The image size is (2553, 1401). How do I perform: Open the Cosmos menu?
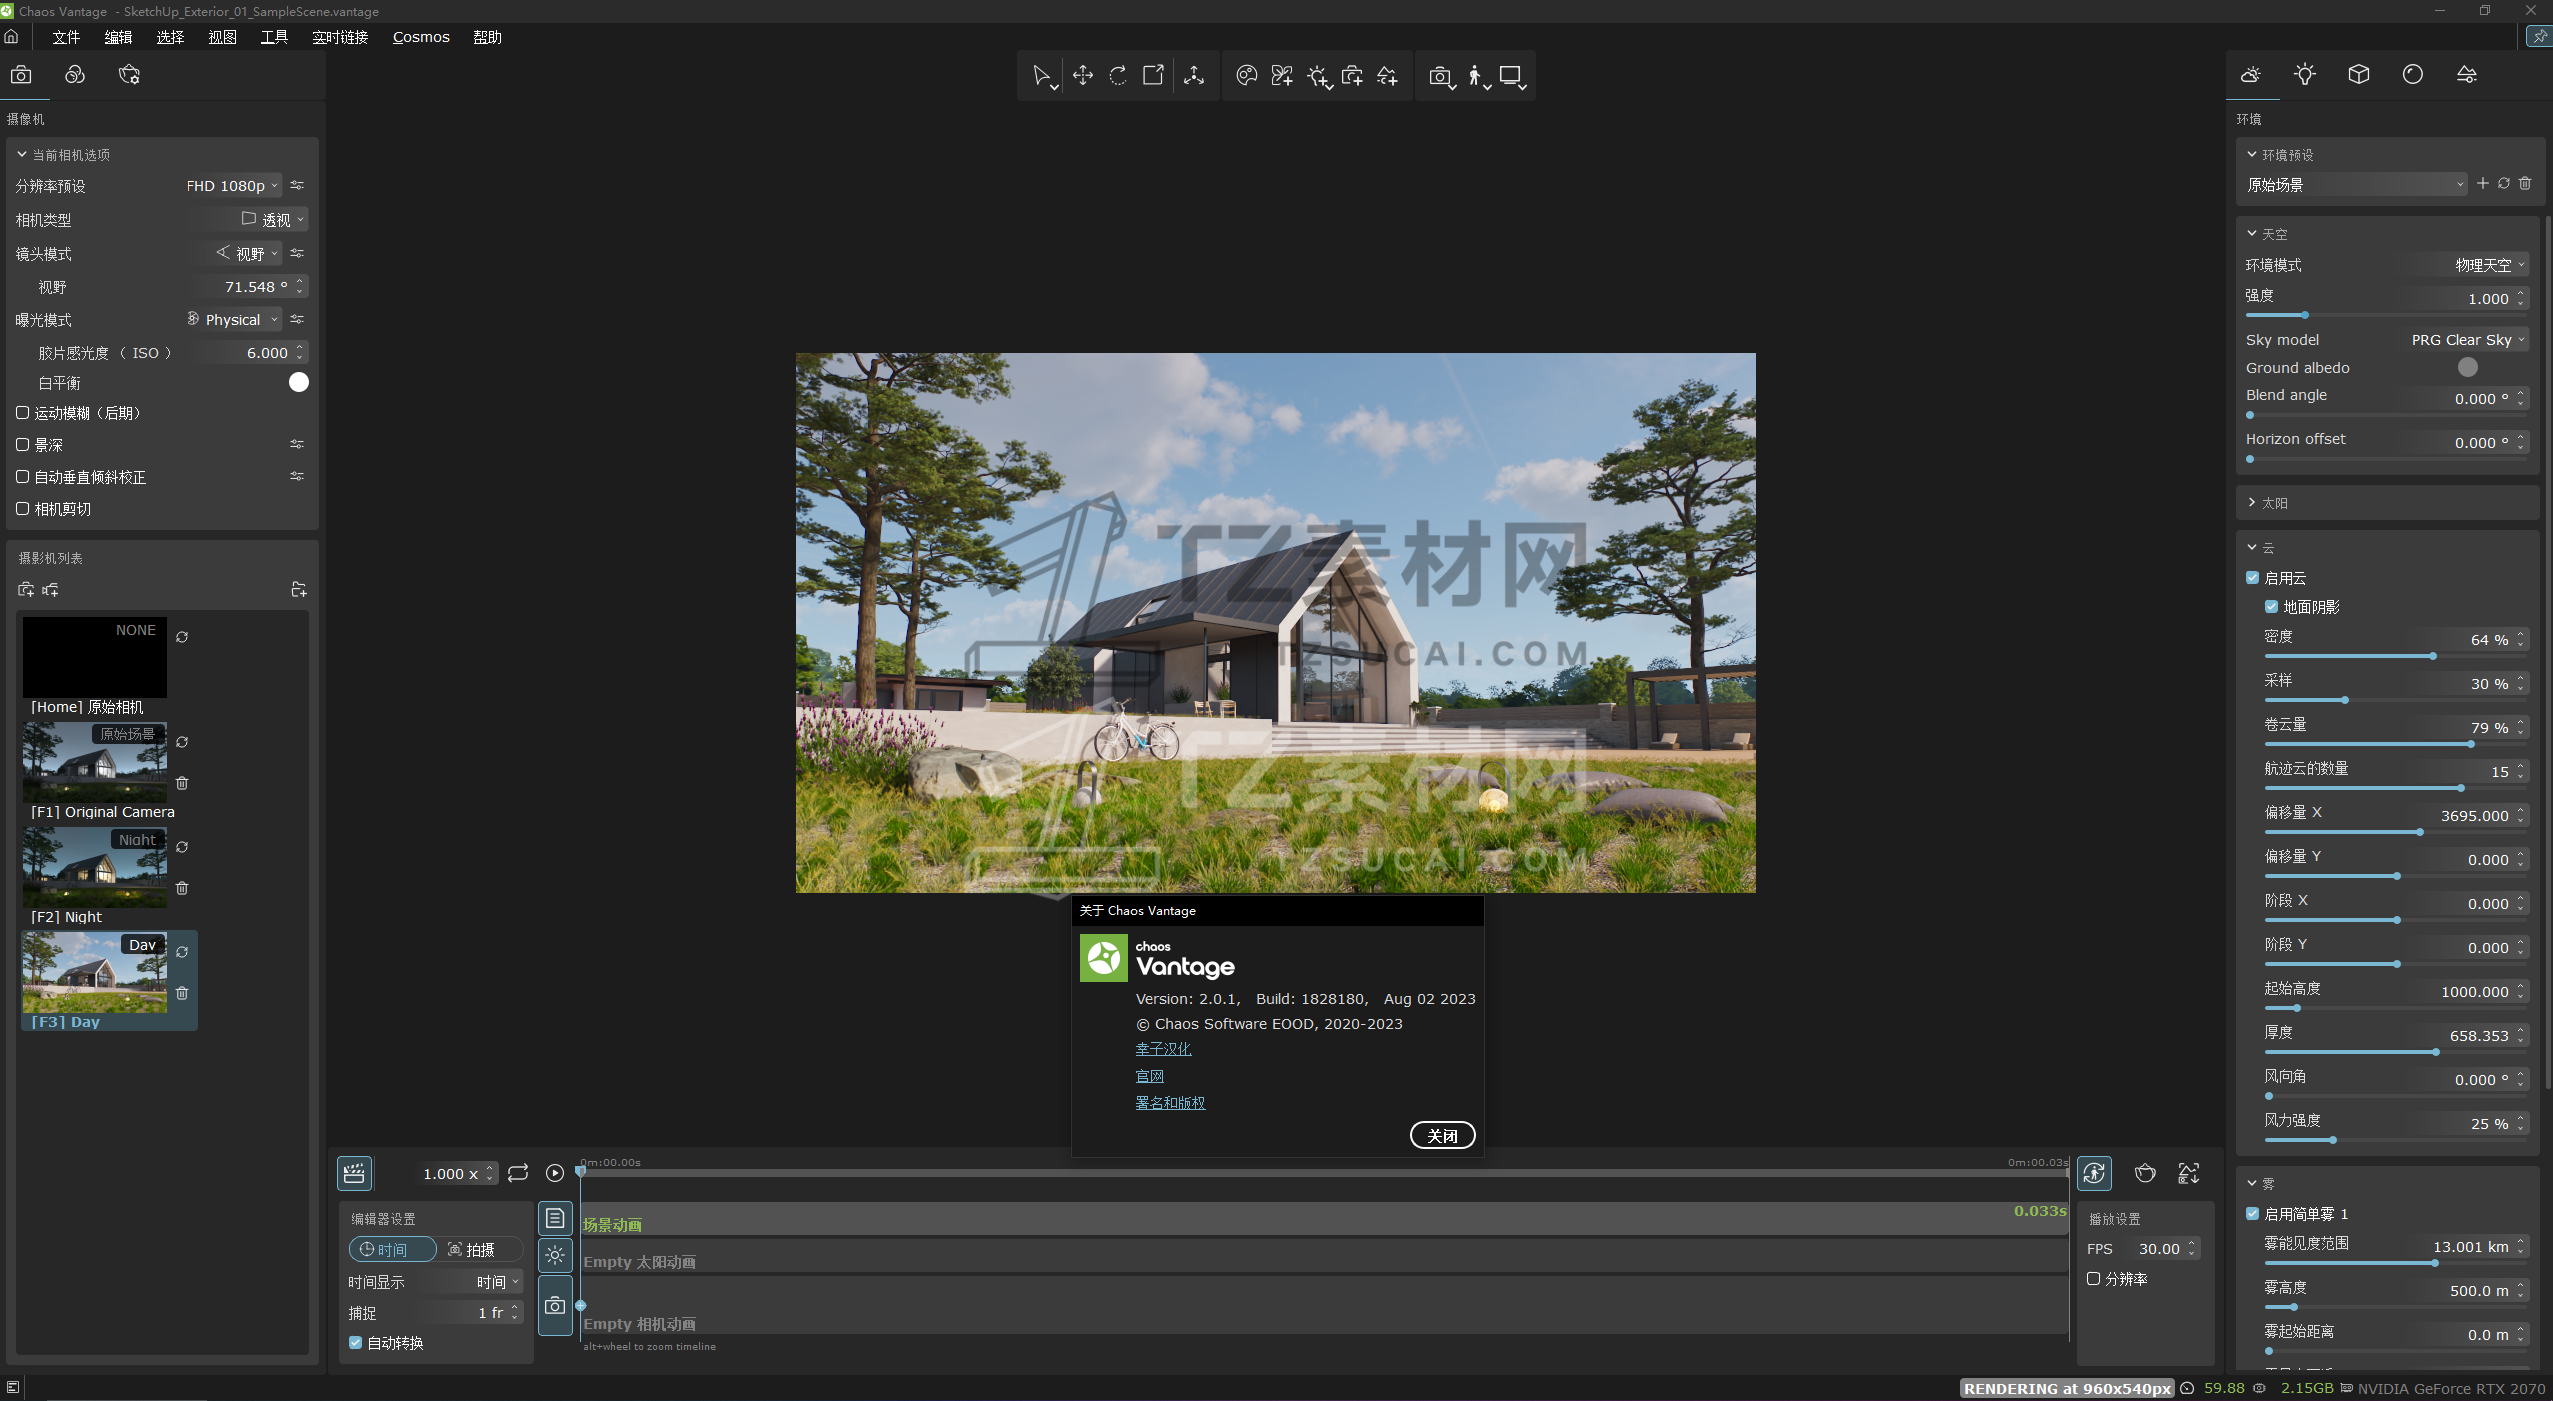pos(420,37)
